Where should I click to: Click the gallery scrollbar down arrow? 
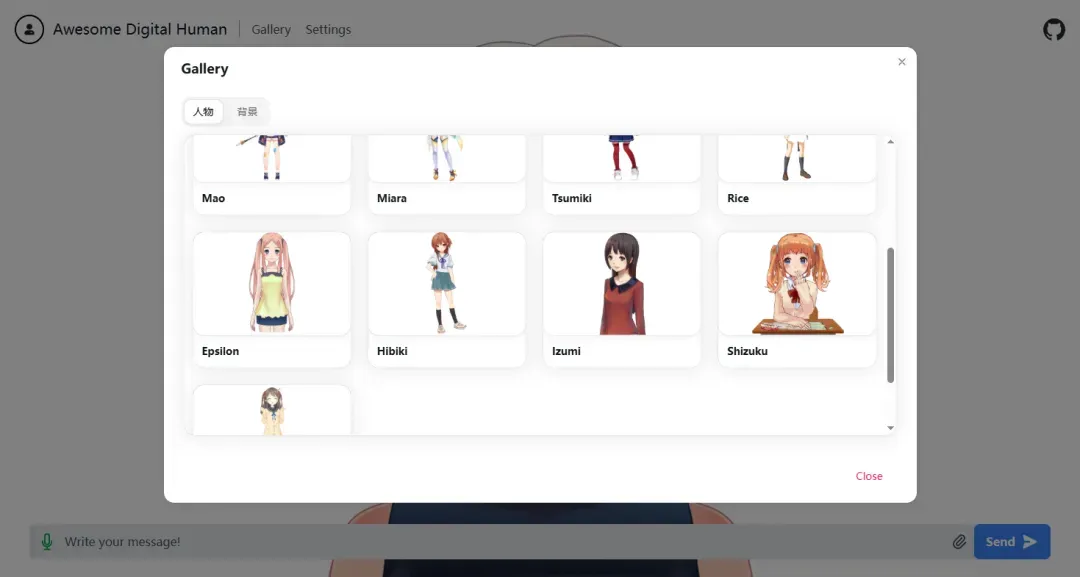890,428
